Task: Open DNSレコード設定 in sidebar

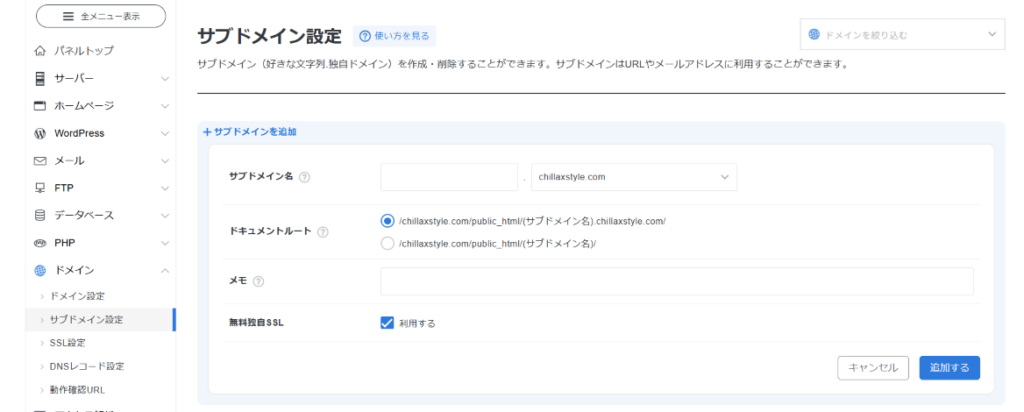Action: 87,366
